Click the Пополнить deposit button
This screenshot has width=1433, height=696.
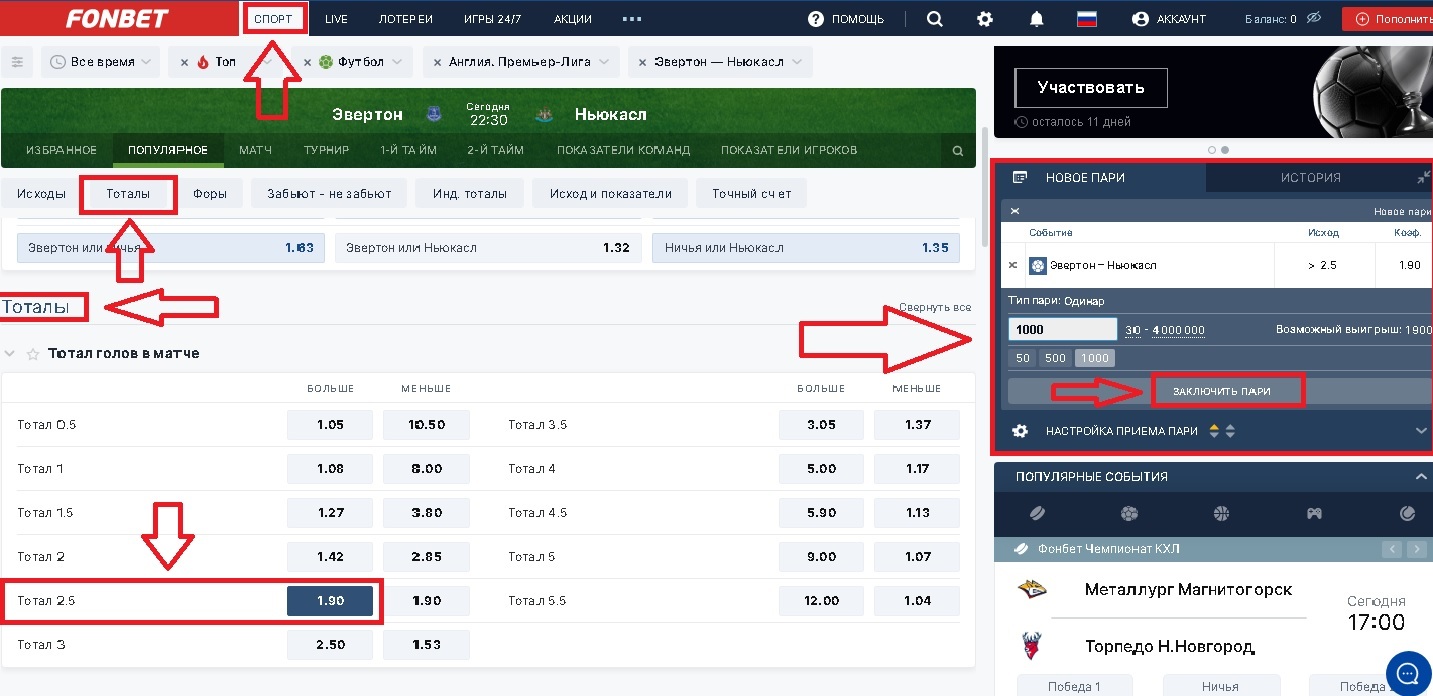click(1388, 19)
